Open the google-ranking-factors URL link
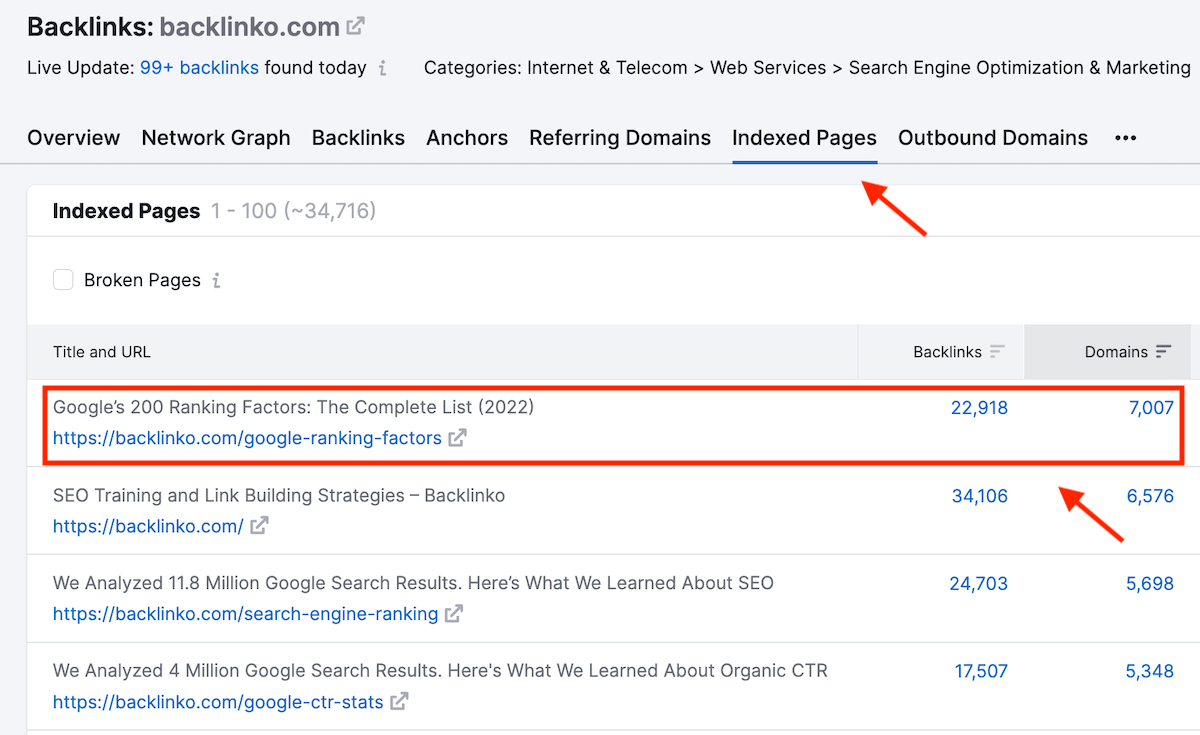Screen dimensions: 1200x735 coord(247,438)
